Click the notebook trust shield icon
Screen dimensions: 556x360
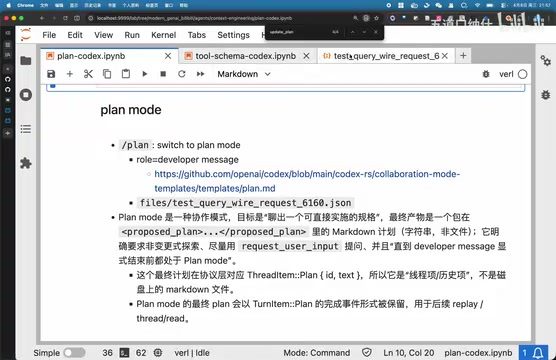[367, 353]
